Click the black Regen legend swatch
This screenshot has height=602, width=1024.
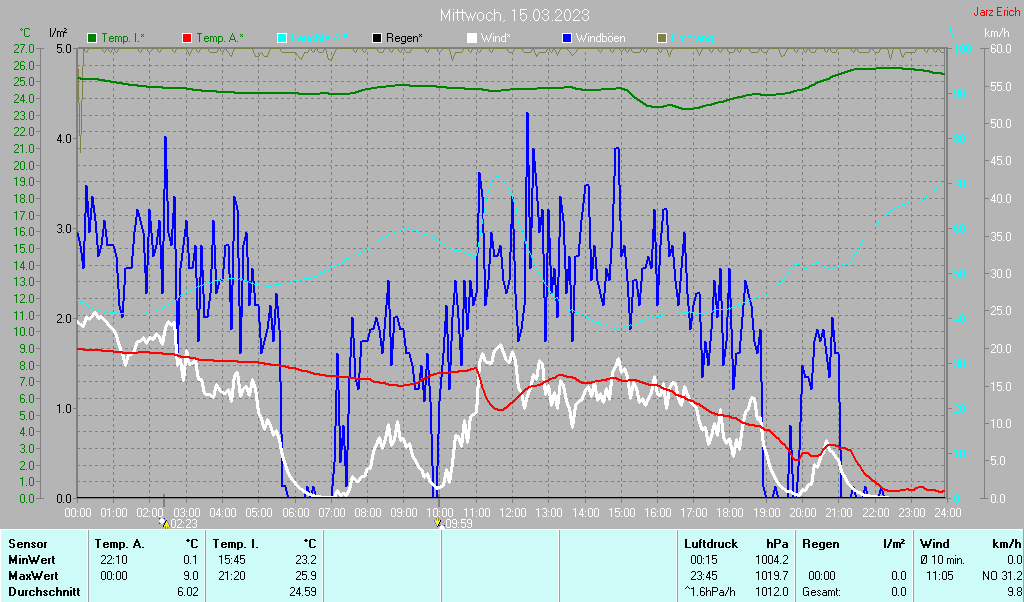[377, 38]
